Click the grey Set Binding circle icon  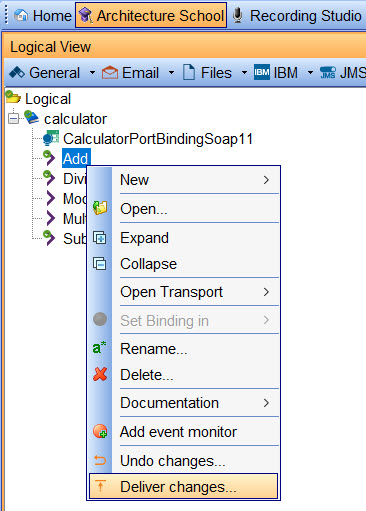100,319
